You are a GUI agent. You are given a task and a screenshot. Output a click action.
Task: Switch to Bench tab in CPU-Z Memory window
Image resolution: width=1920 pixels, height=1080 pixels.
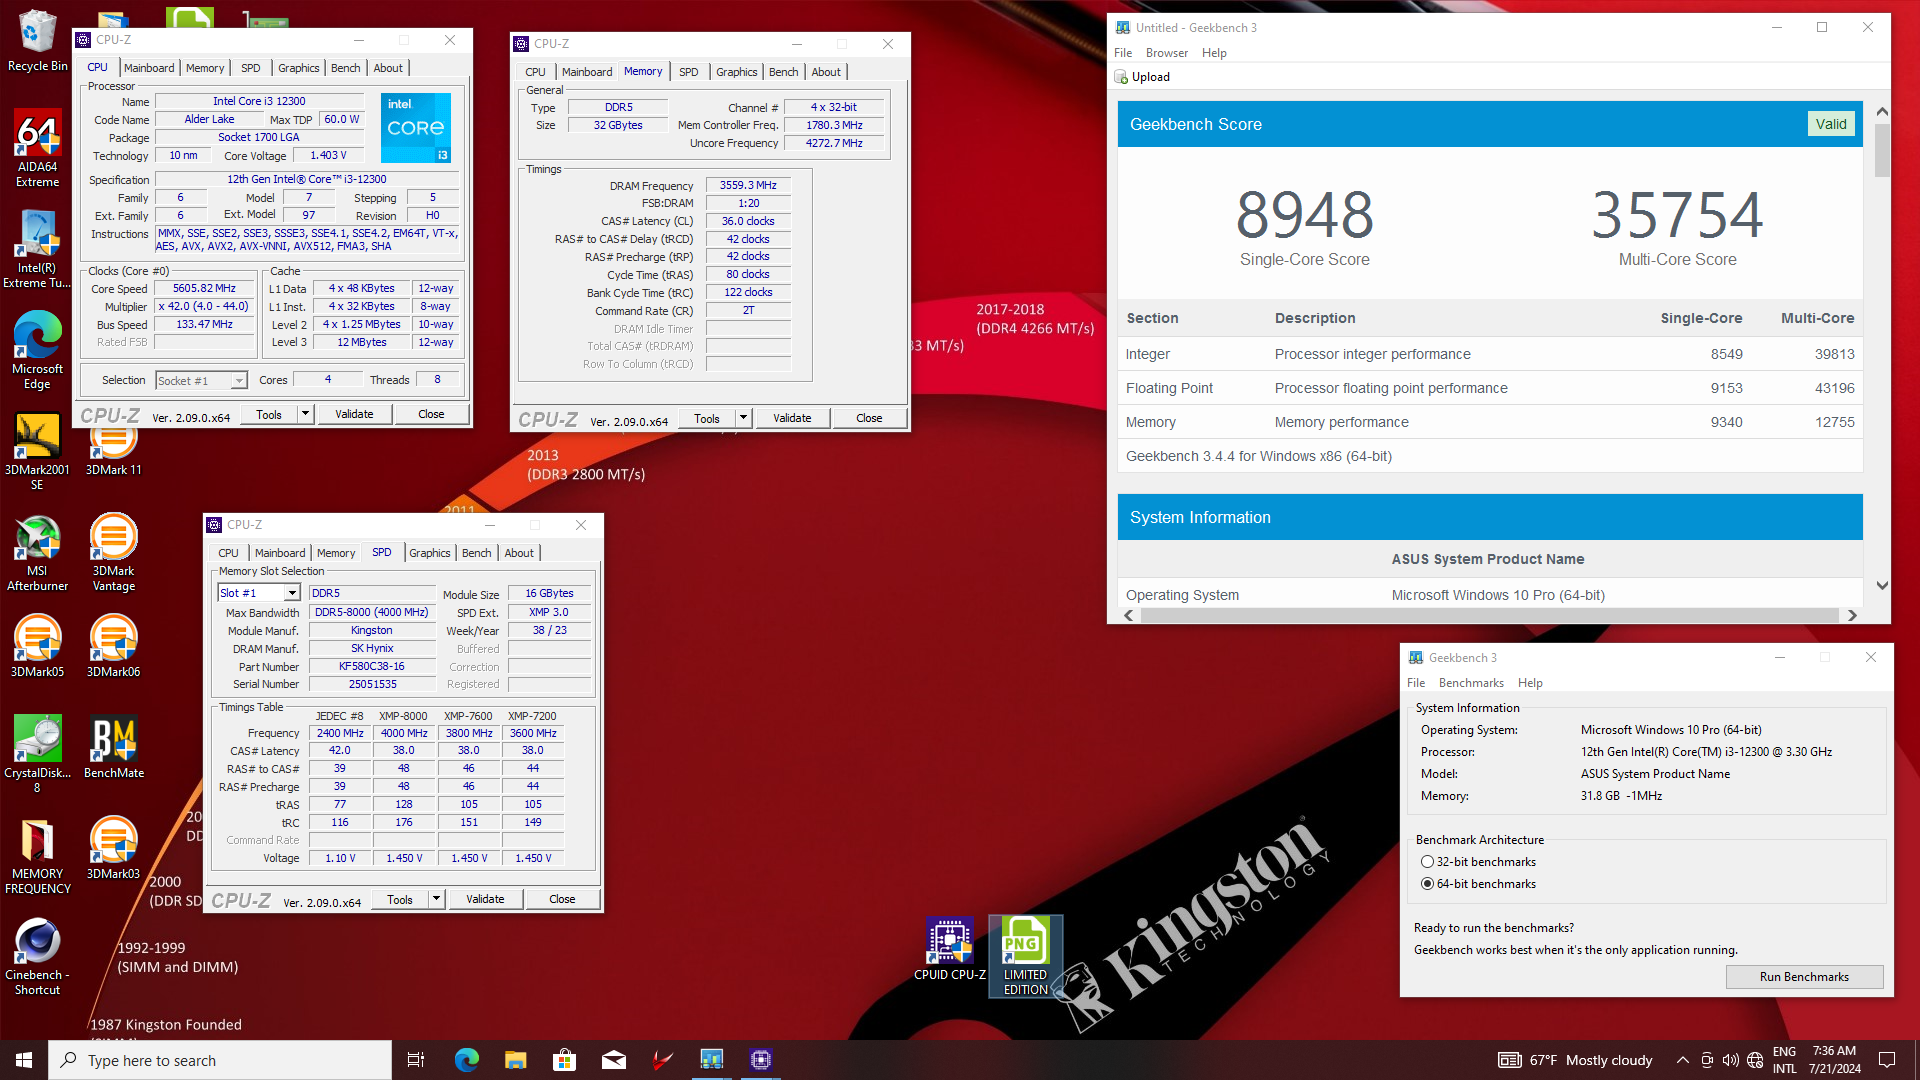783,72
